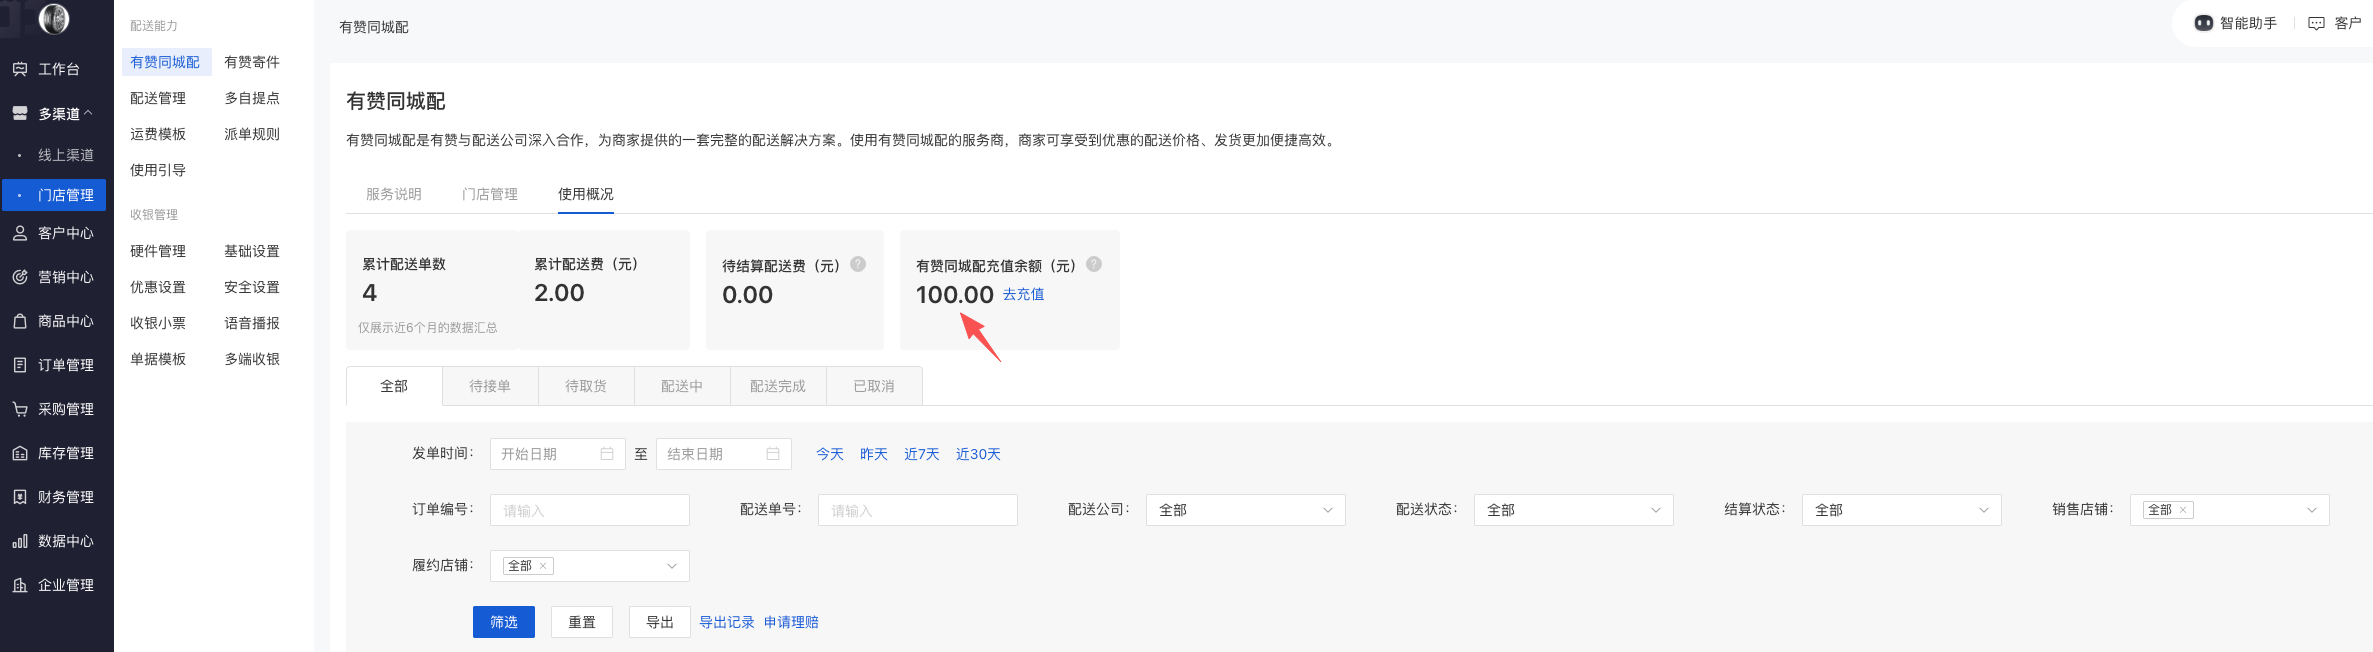2373x652 pixels.
Task: Click calendar icon in 开始日期 field
Action: coord(607,454)
